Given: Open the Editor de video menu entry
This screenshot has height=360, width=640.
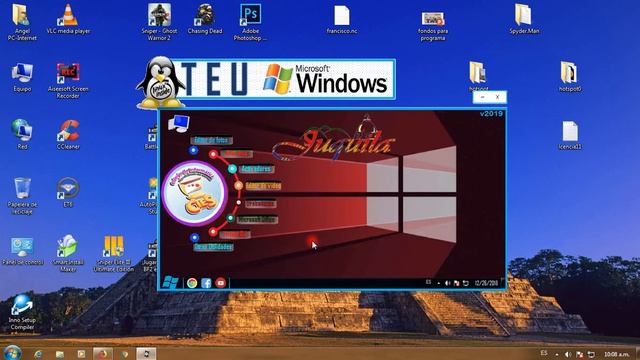Looking at the screenshot, I should [263, 186].
